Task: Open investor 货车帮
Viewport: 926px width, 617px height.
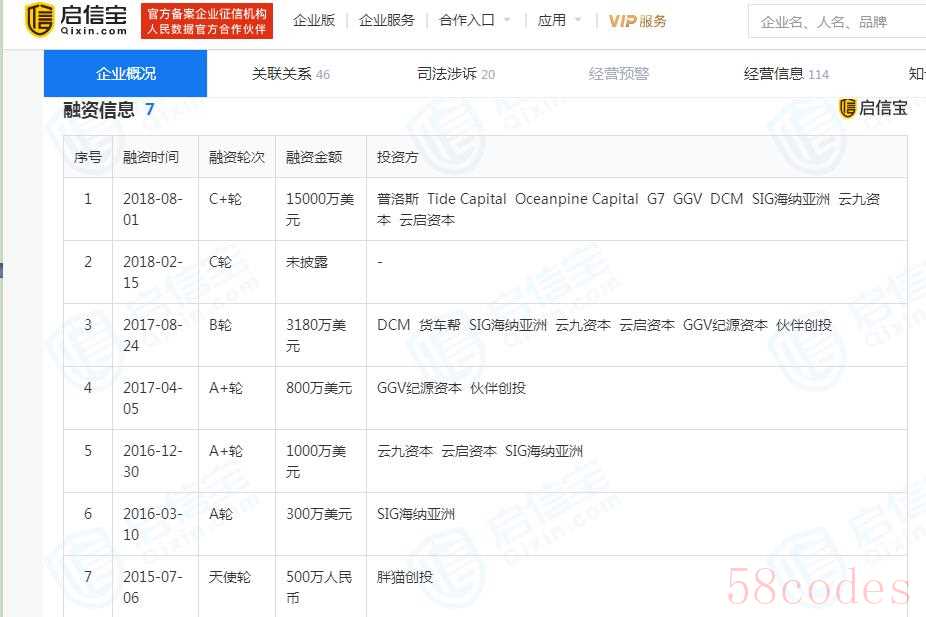Action: tap(439, 325)
